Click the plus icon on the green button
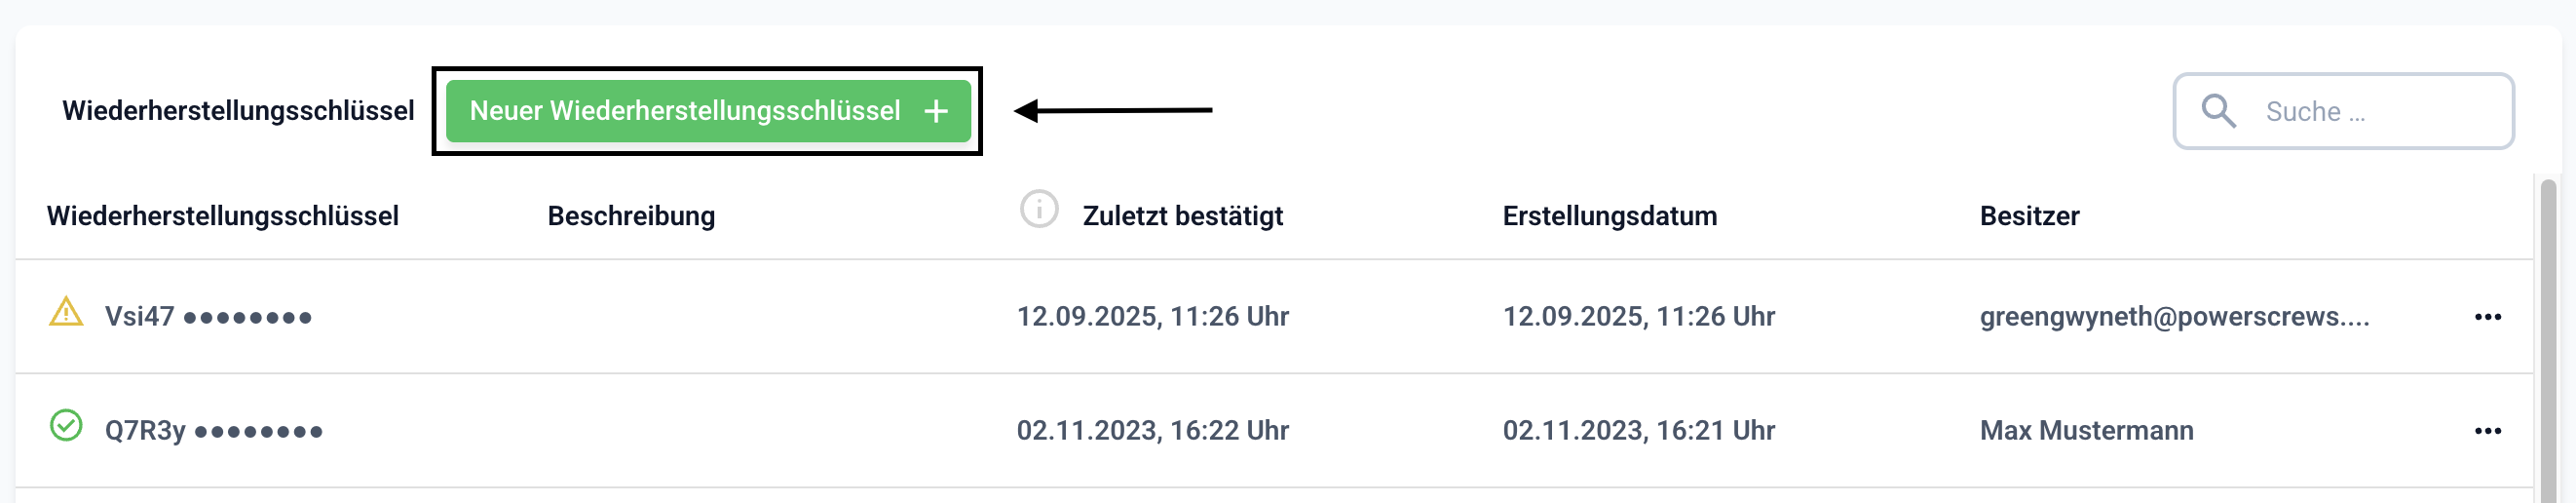Screen dimensions: 2576x503 pyautogui.click(x=936, y=111)
